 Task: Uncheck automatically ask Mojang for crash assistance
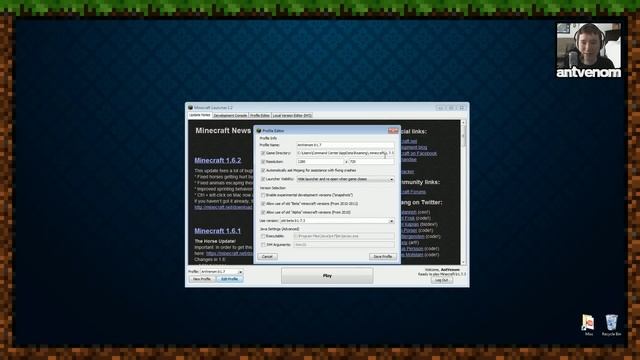tap(263, 170)
